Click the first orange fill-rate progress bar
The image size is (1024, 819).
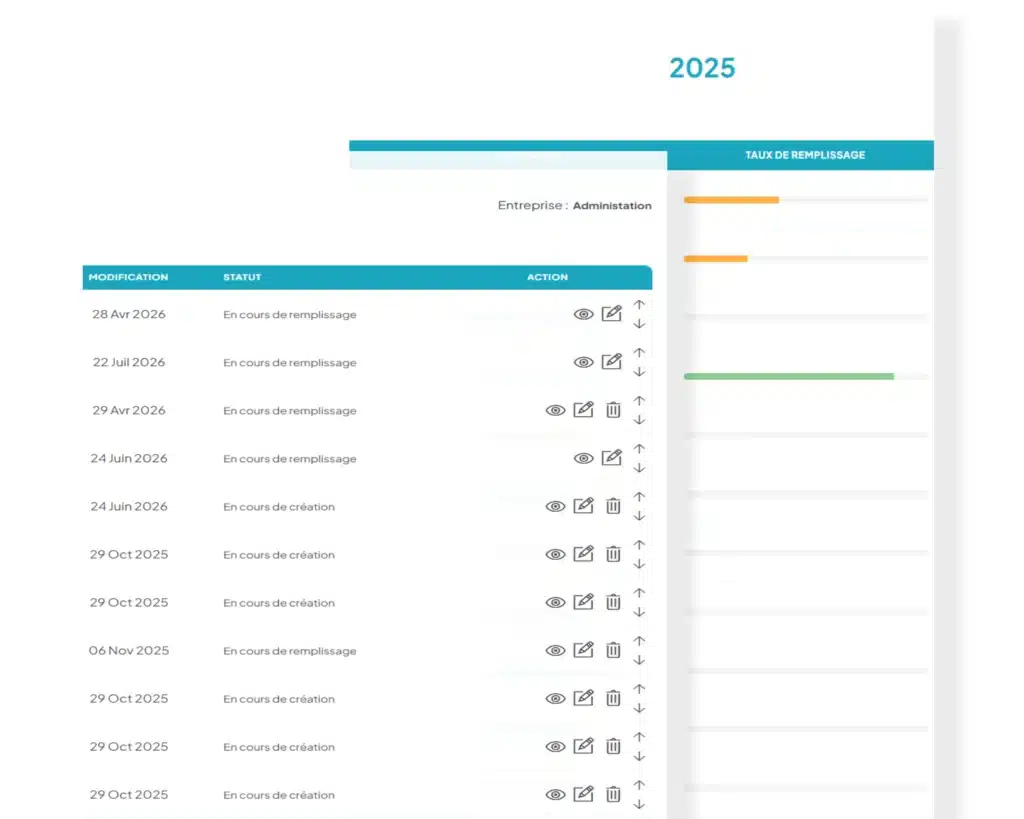click(731, 200)
